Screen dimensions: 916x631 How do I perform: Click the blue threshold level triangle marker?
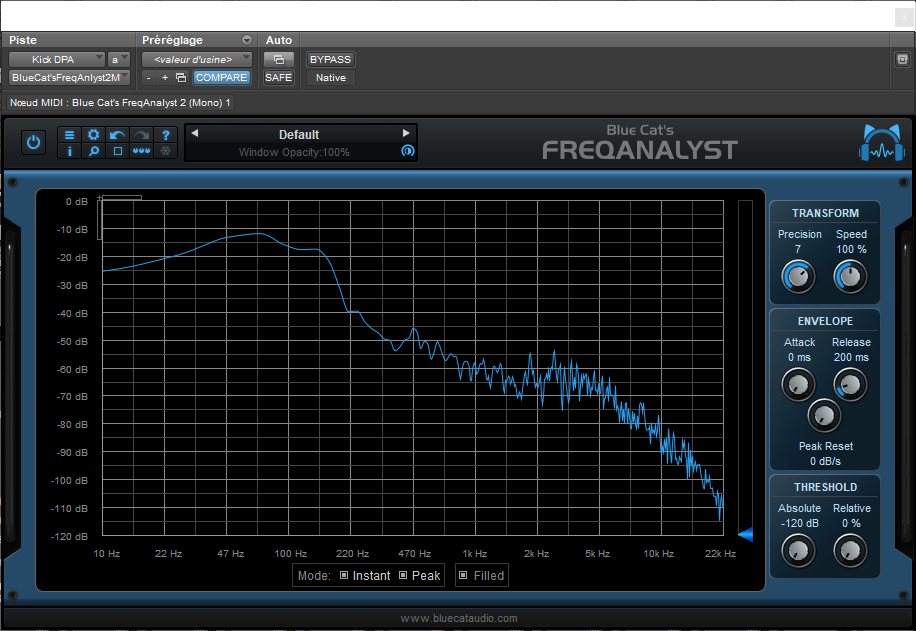click(x=745, y=534)
